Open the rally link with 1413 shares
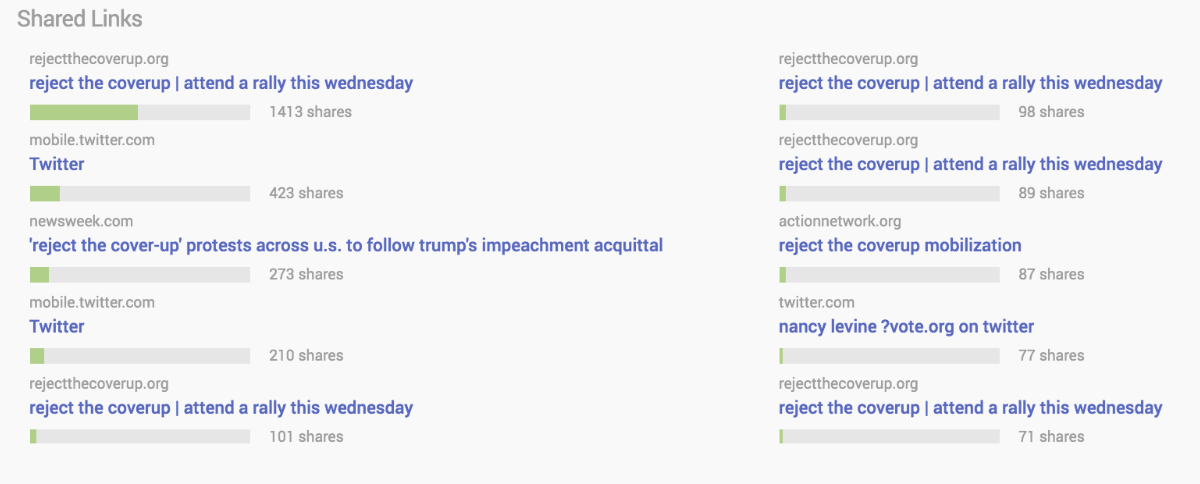The width and height of the screenshot is (1200, 484). (221, 83)
